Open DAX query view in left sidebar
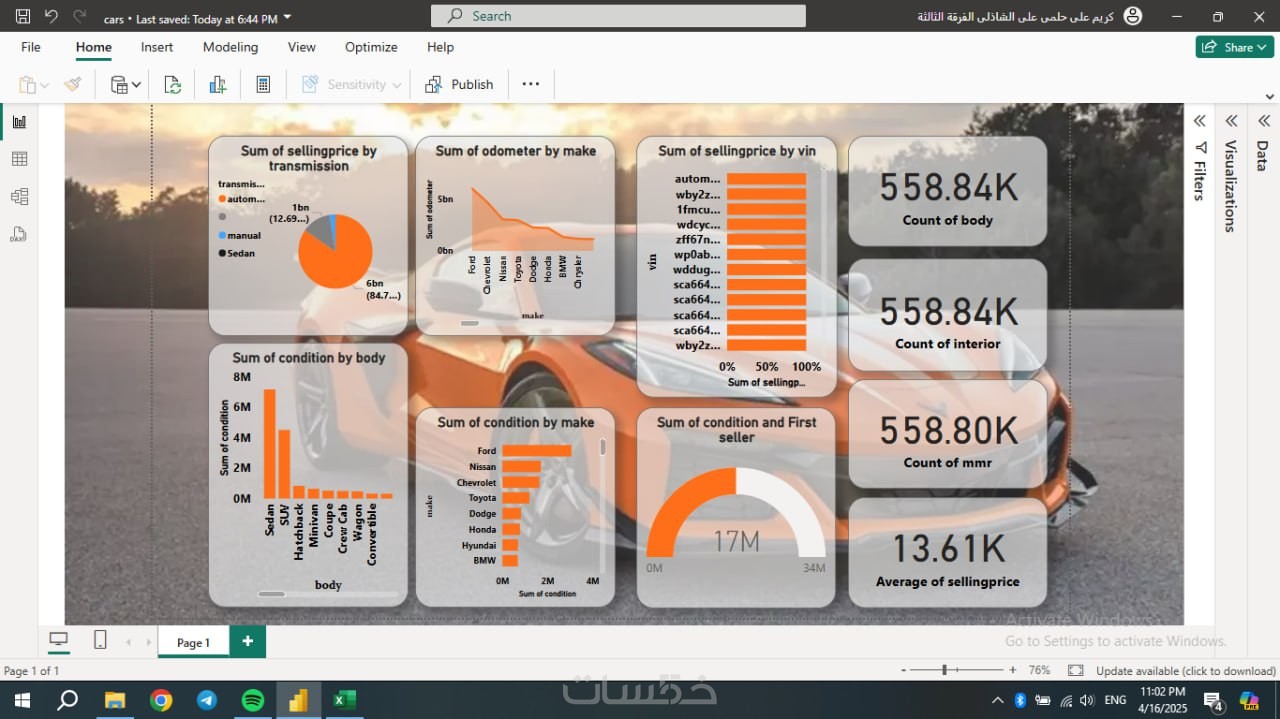Image resolution: width=1280 pixels, height=719 pixels. 19,235
